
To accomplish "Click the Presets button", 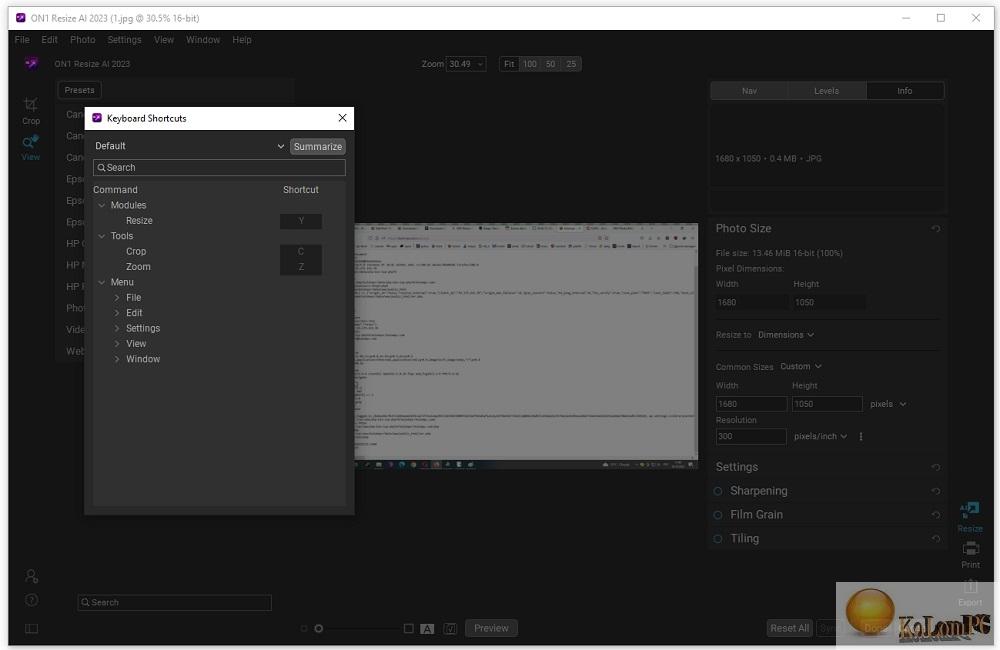I will pos(79,90).
